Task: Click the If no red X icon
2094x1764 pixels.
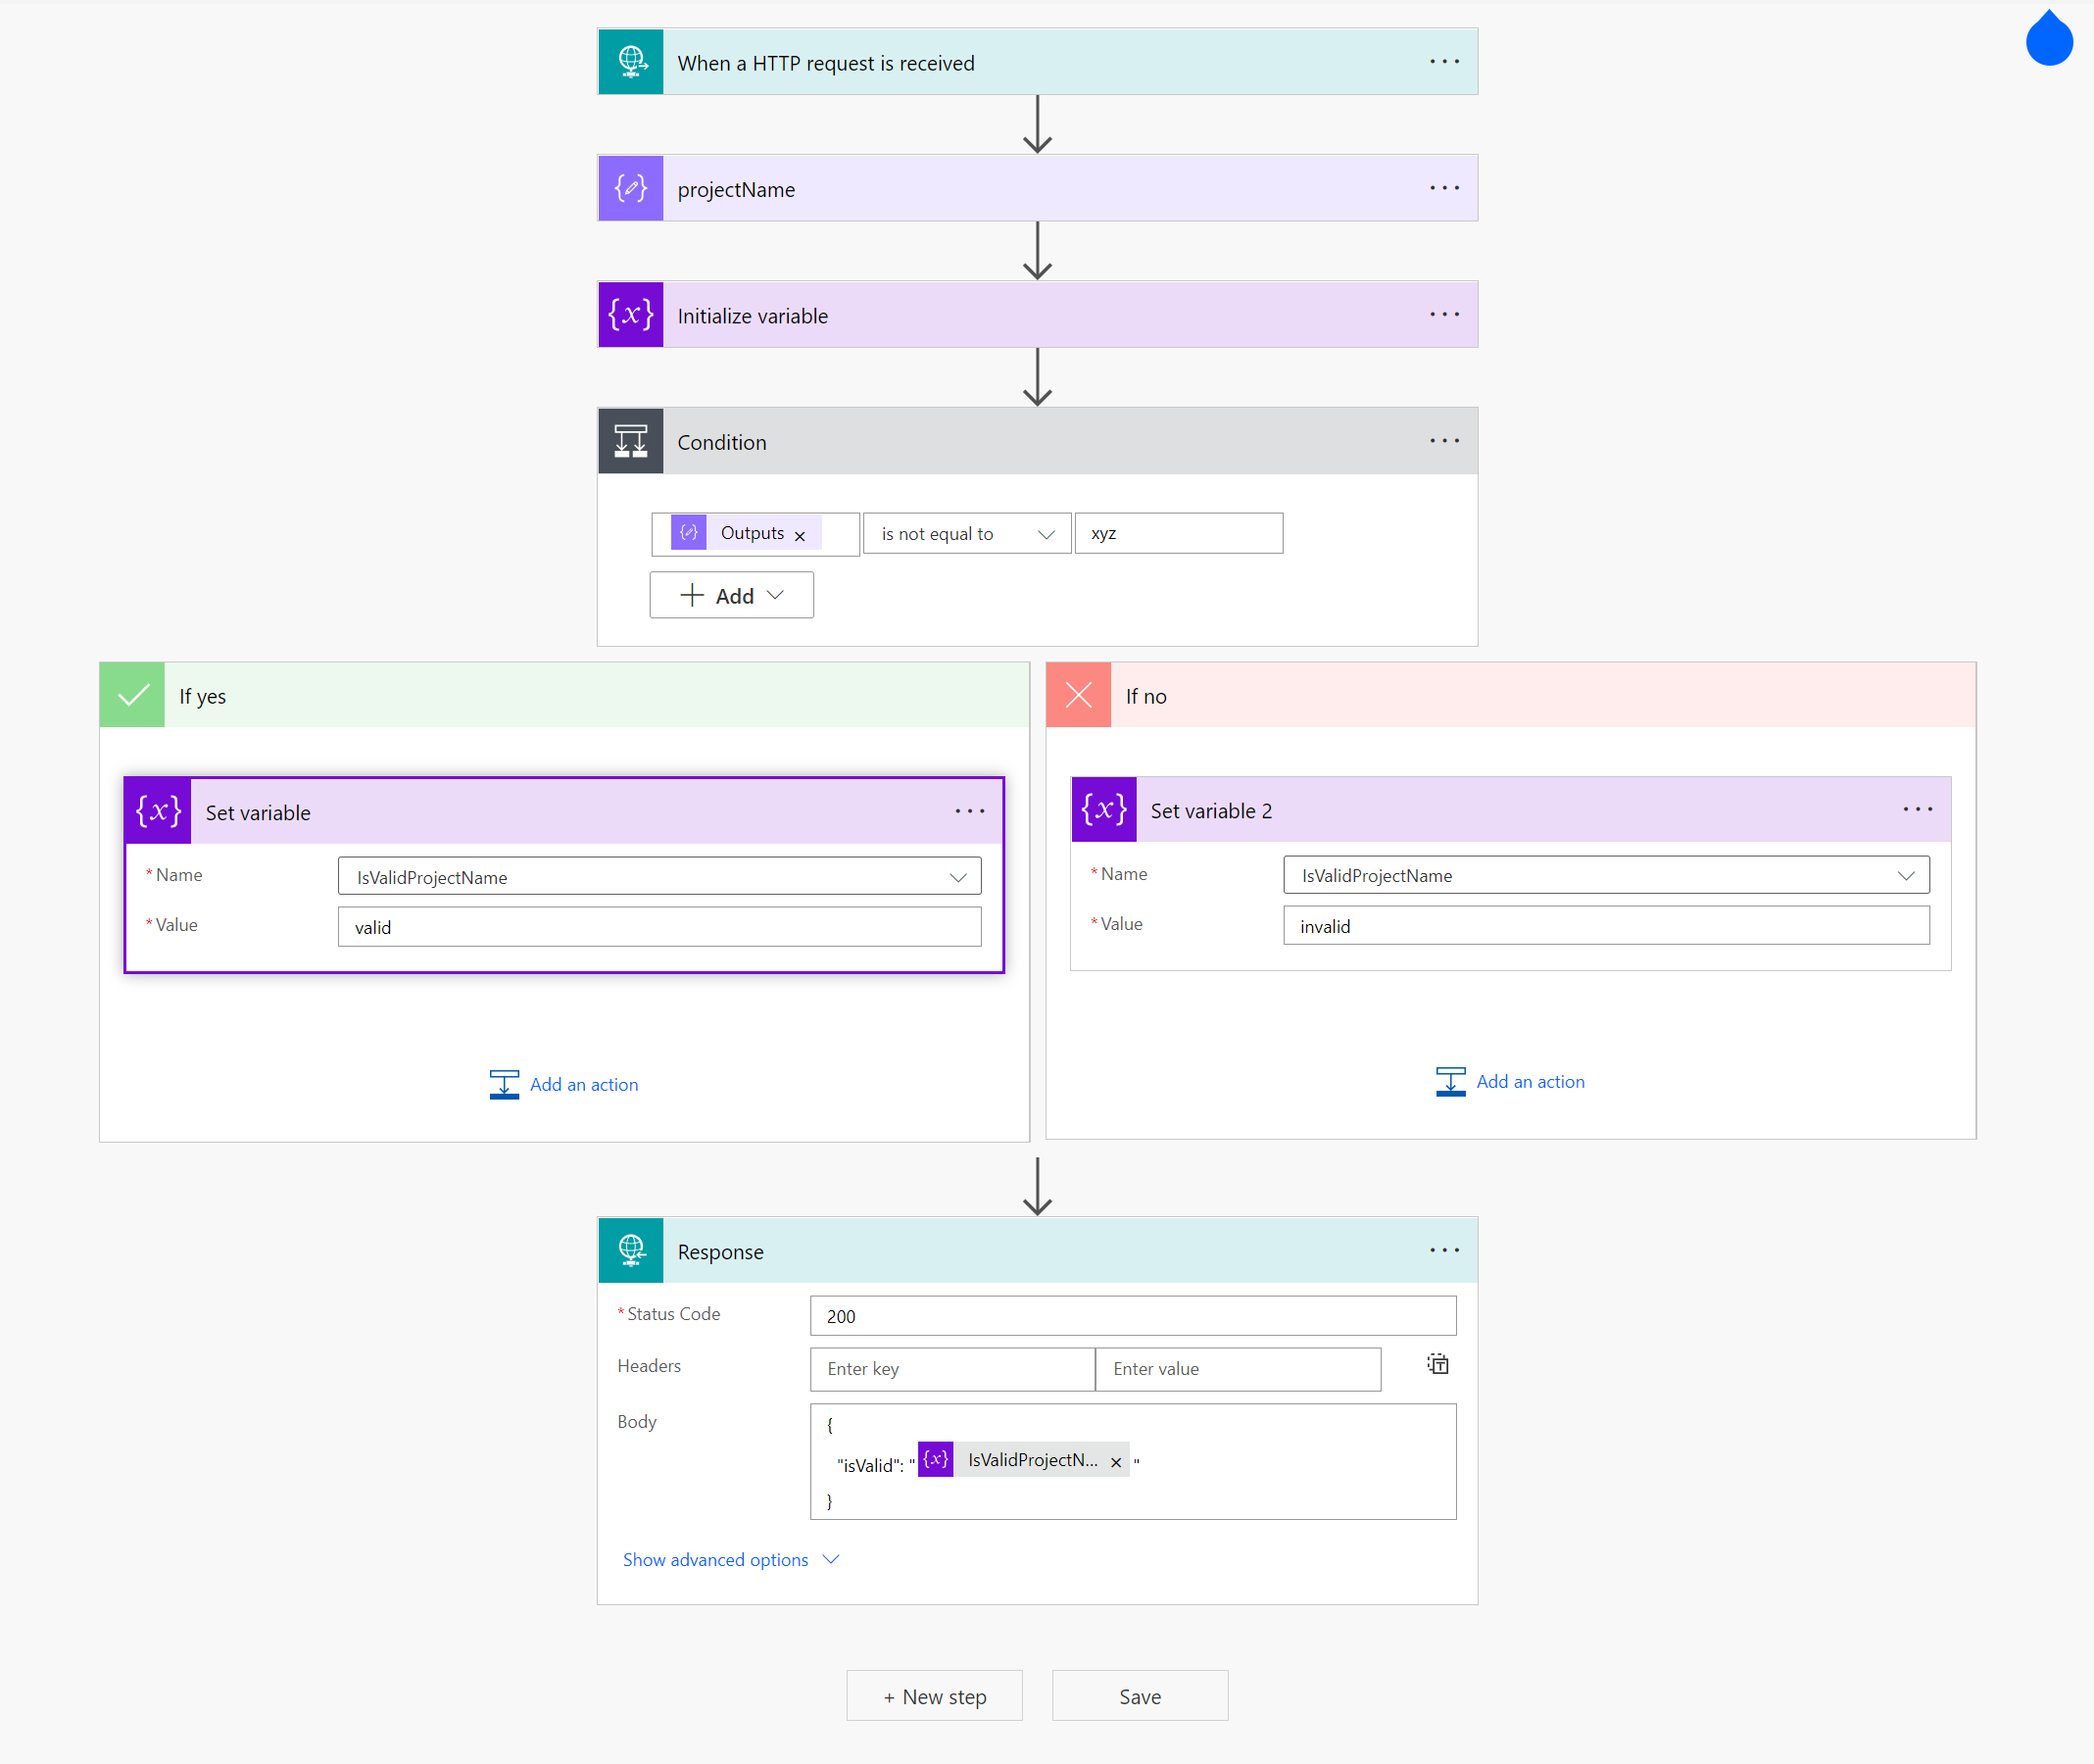Action: tap(1078, 695)
